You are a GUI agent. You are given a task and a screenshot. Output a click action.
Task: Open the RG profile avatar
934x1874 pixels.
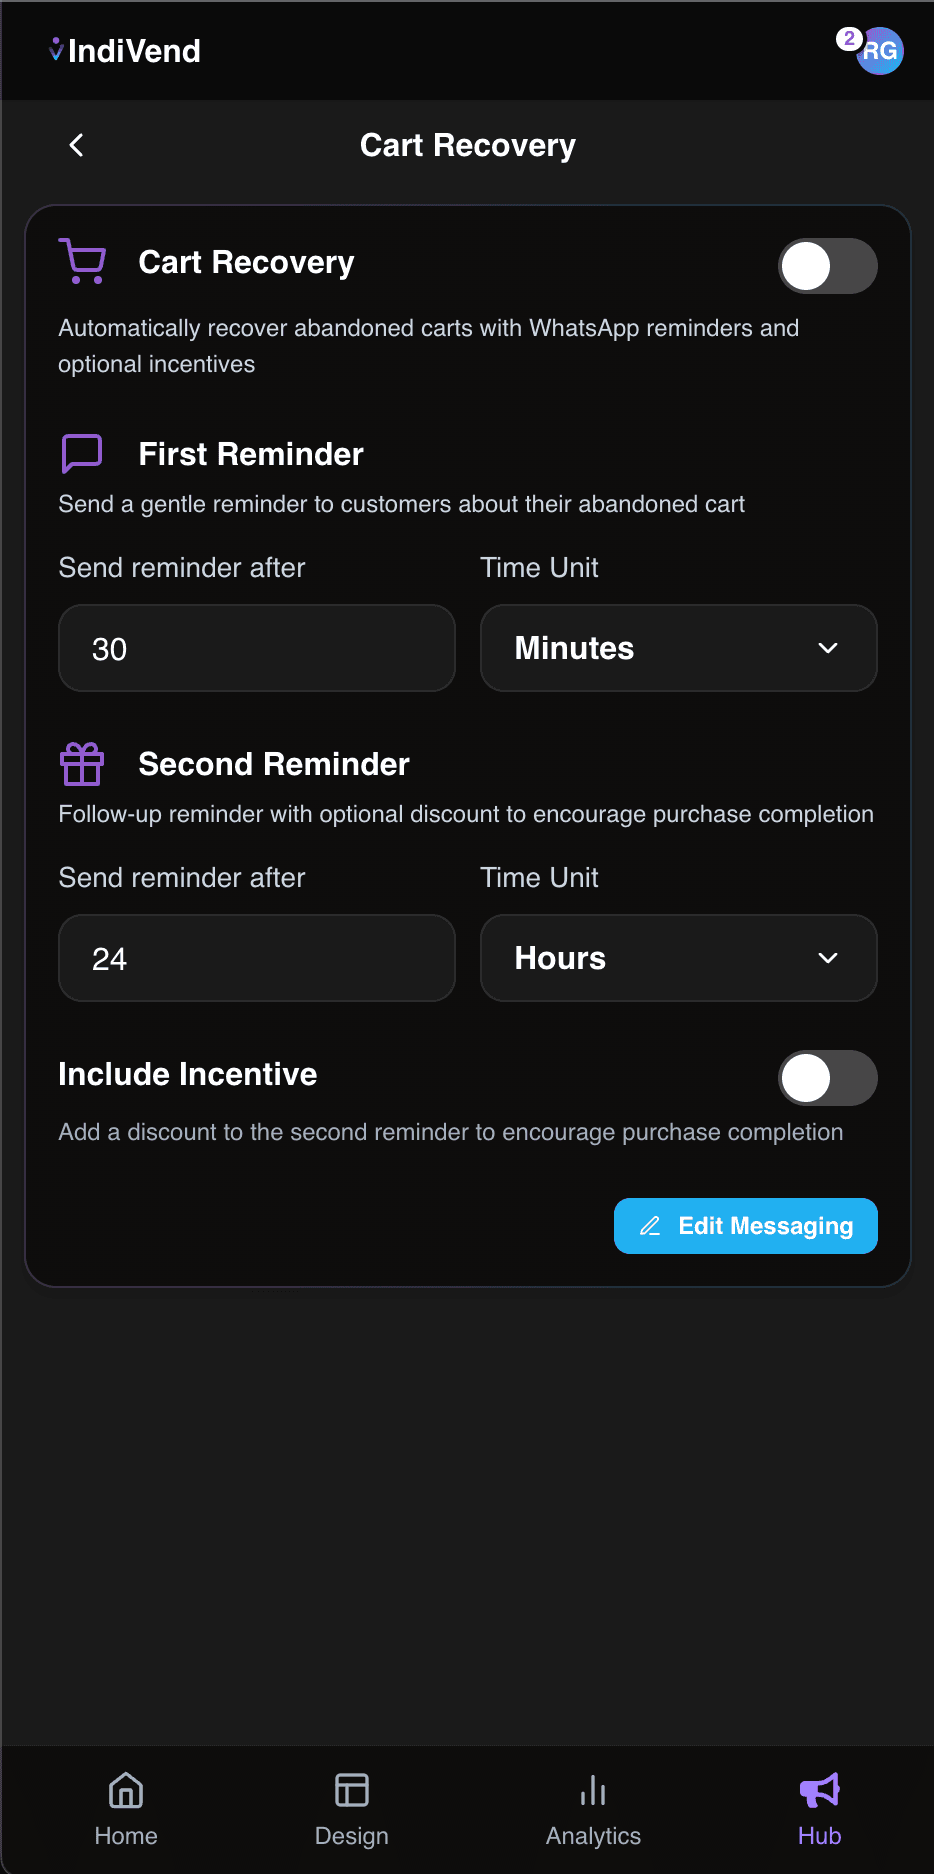[882, 53]
